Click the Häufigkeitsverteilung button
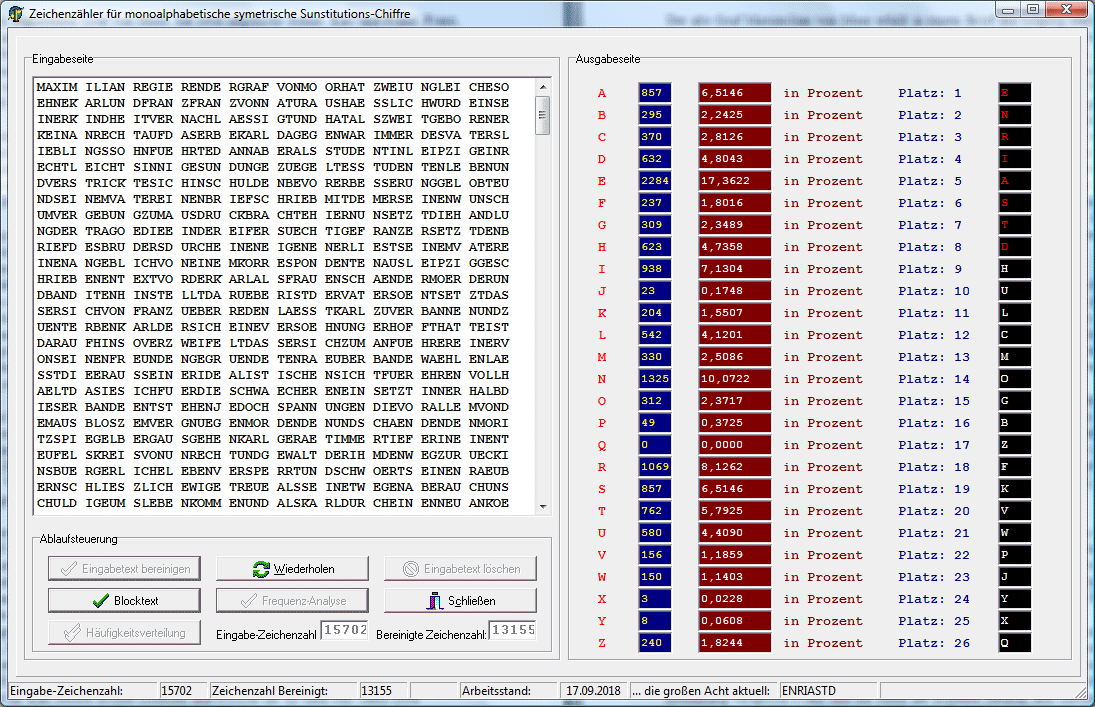Viewport: 1095px width, 707px height. [124, 633]
